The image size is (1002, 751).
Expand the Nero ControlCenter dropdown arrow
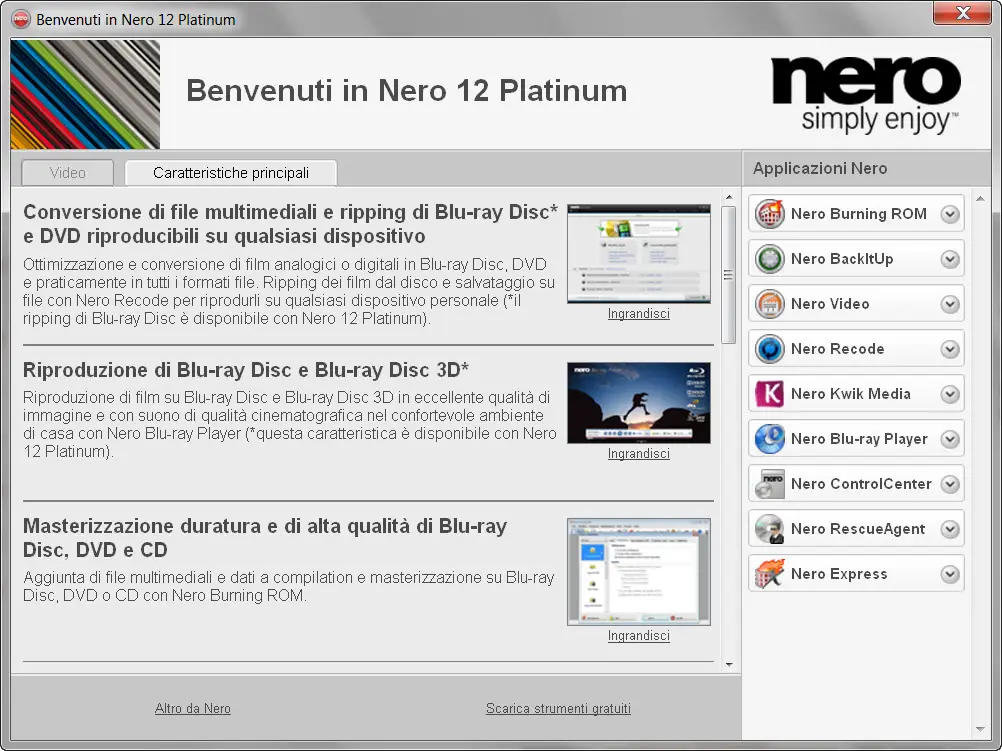click(x=950, y=484)
